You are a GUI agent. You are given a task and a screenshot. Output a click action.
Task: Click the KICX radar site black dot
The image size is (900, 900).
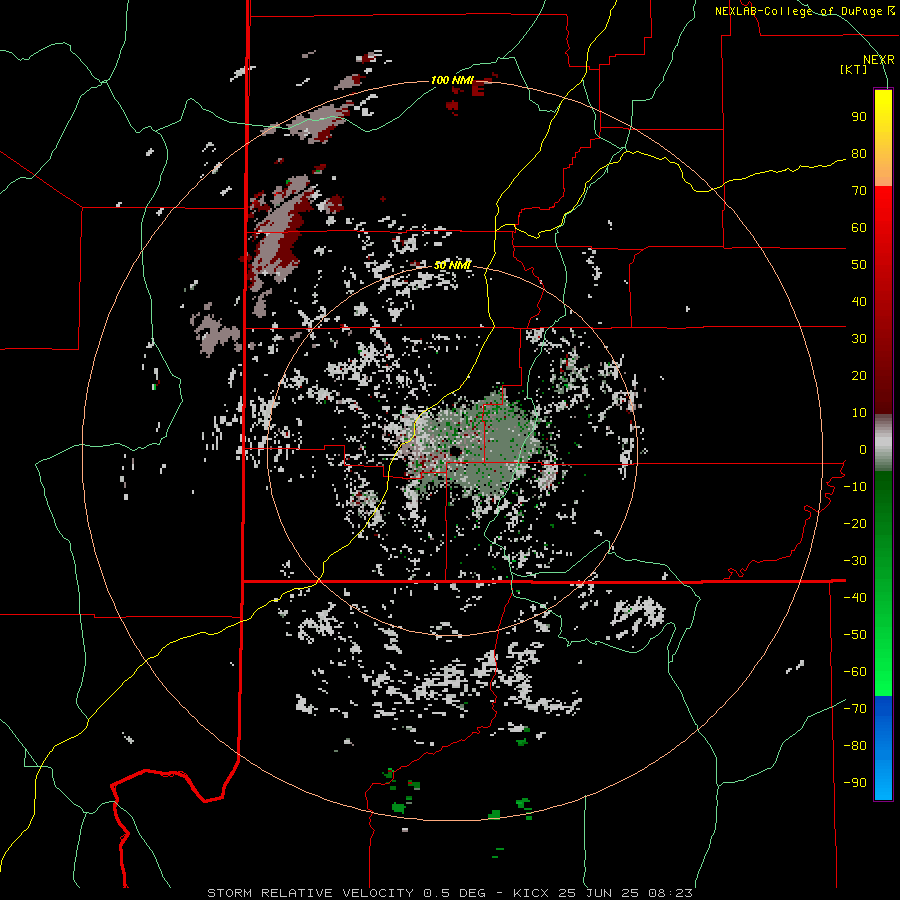pyautogui.click(x=454, y=451)
